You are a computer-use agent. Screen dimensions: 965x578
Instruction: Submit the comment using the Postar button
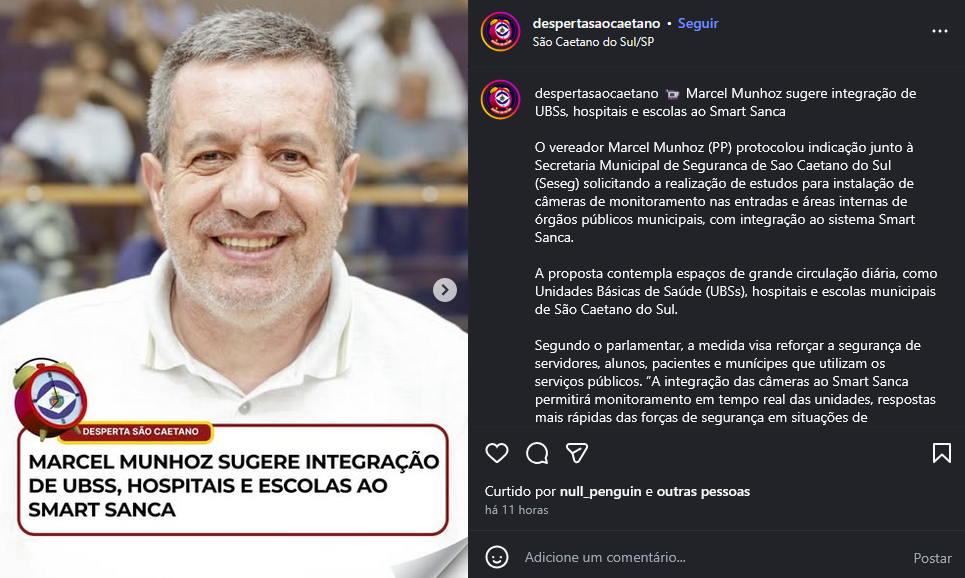932,558
